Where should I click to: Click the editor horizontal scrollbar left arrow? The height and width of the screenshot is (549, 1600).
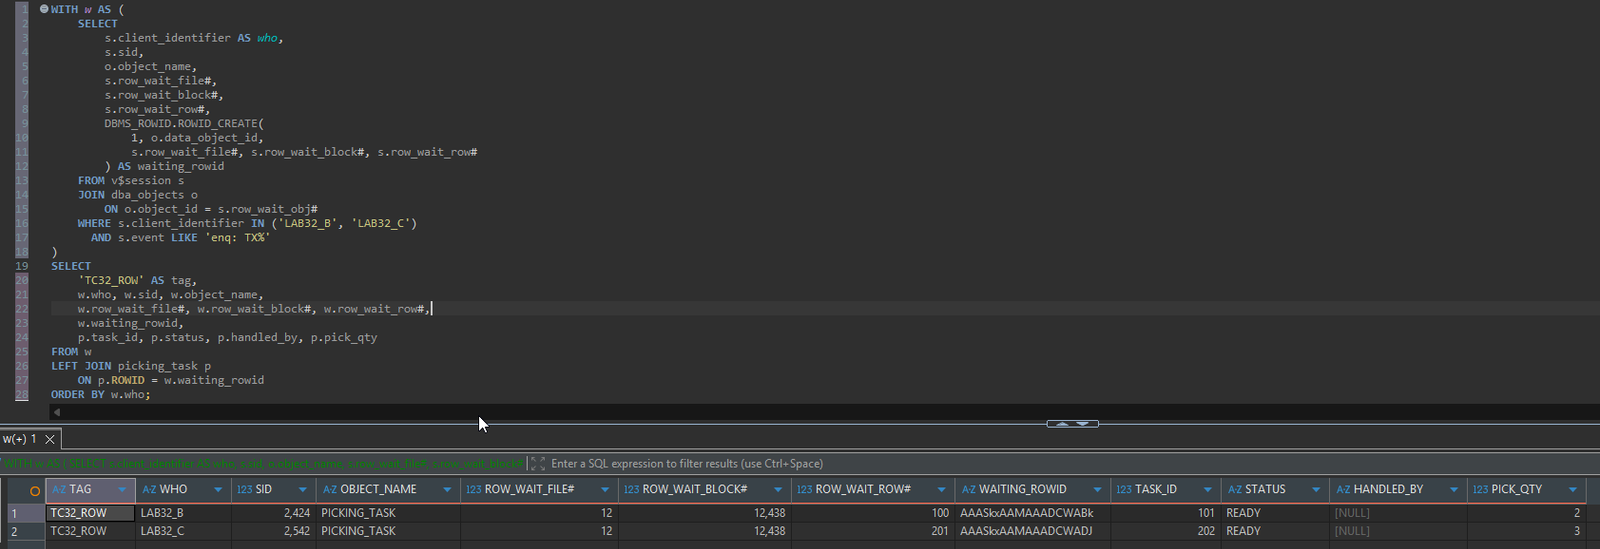click(x=56, y=411)
